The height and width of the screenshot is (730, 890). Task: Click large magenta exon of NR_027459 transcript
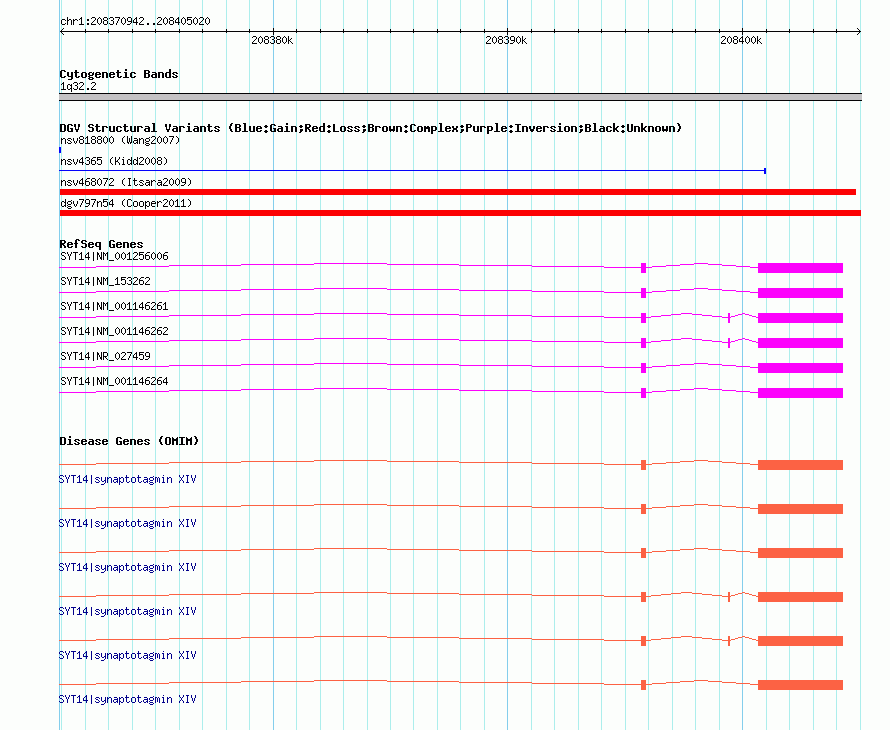click(x=800, y=368)
